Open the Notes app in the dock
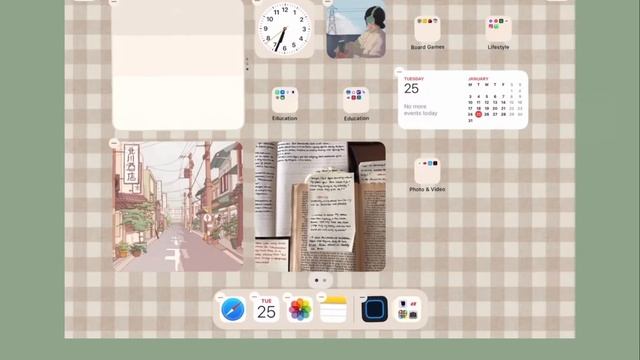640x360 pixels. pyautogui.click(x=333, y=309)
